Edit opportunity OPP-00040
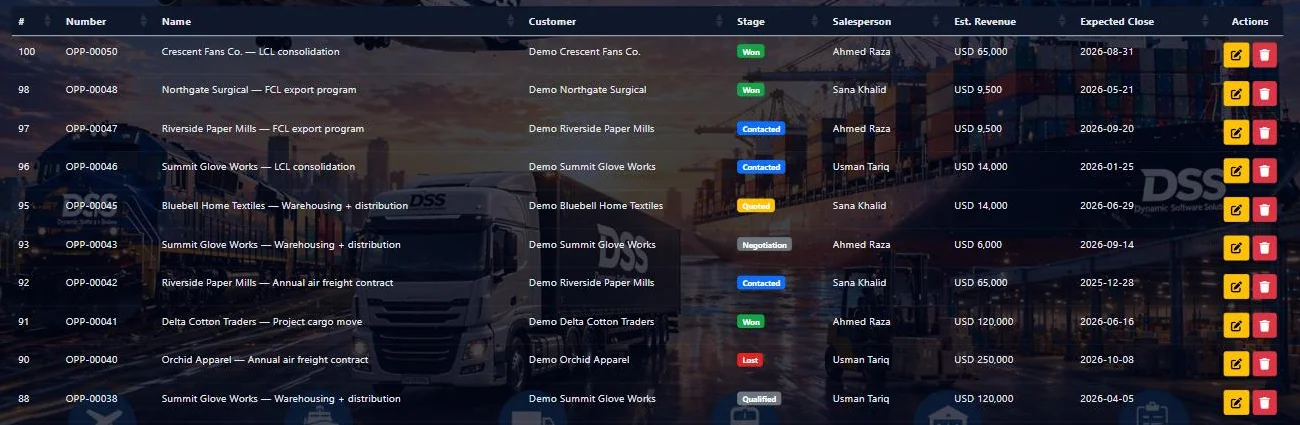Screen dimensions: 1300x425 pyautogui.click(x=1236, y=364)
